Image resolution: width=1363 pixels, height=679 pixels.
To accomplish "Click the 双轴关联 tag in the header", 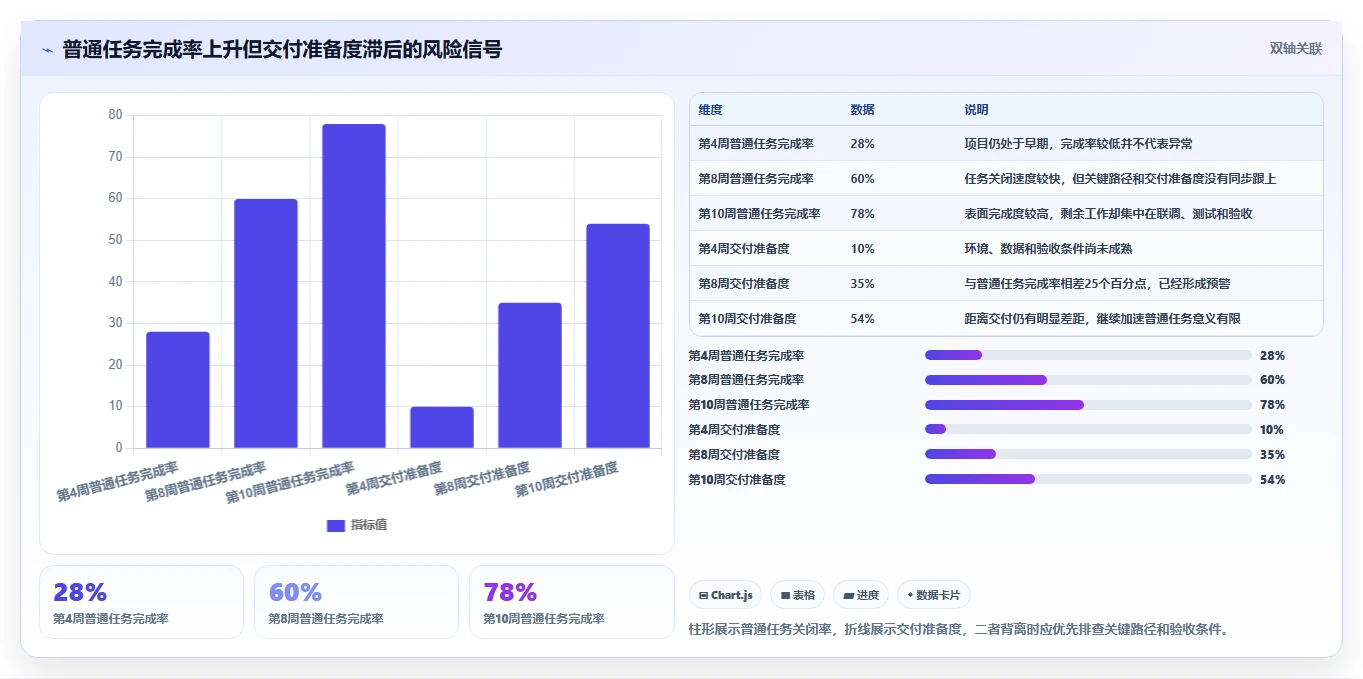I will [x=1296, y=49].
